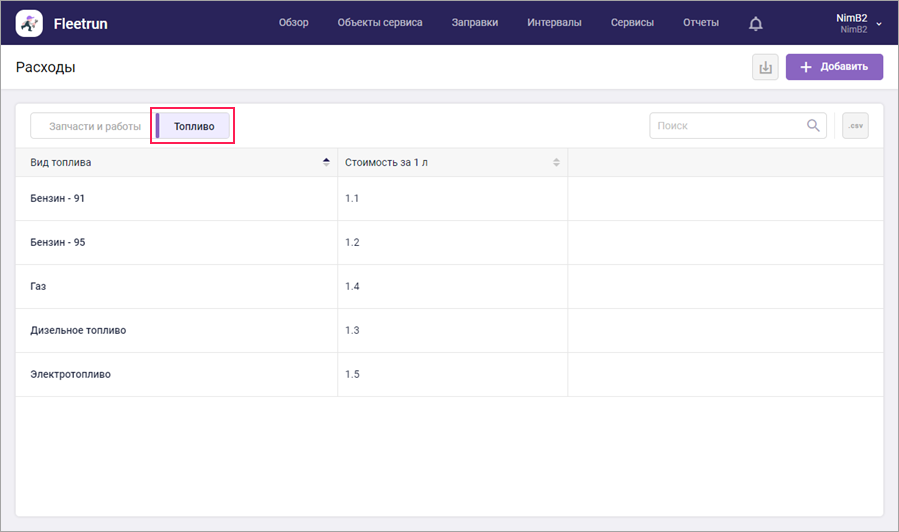Open Отчеты in the top navigation

pyautogui.click(x=700, y=23)
